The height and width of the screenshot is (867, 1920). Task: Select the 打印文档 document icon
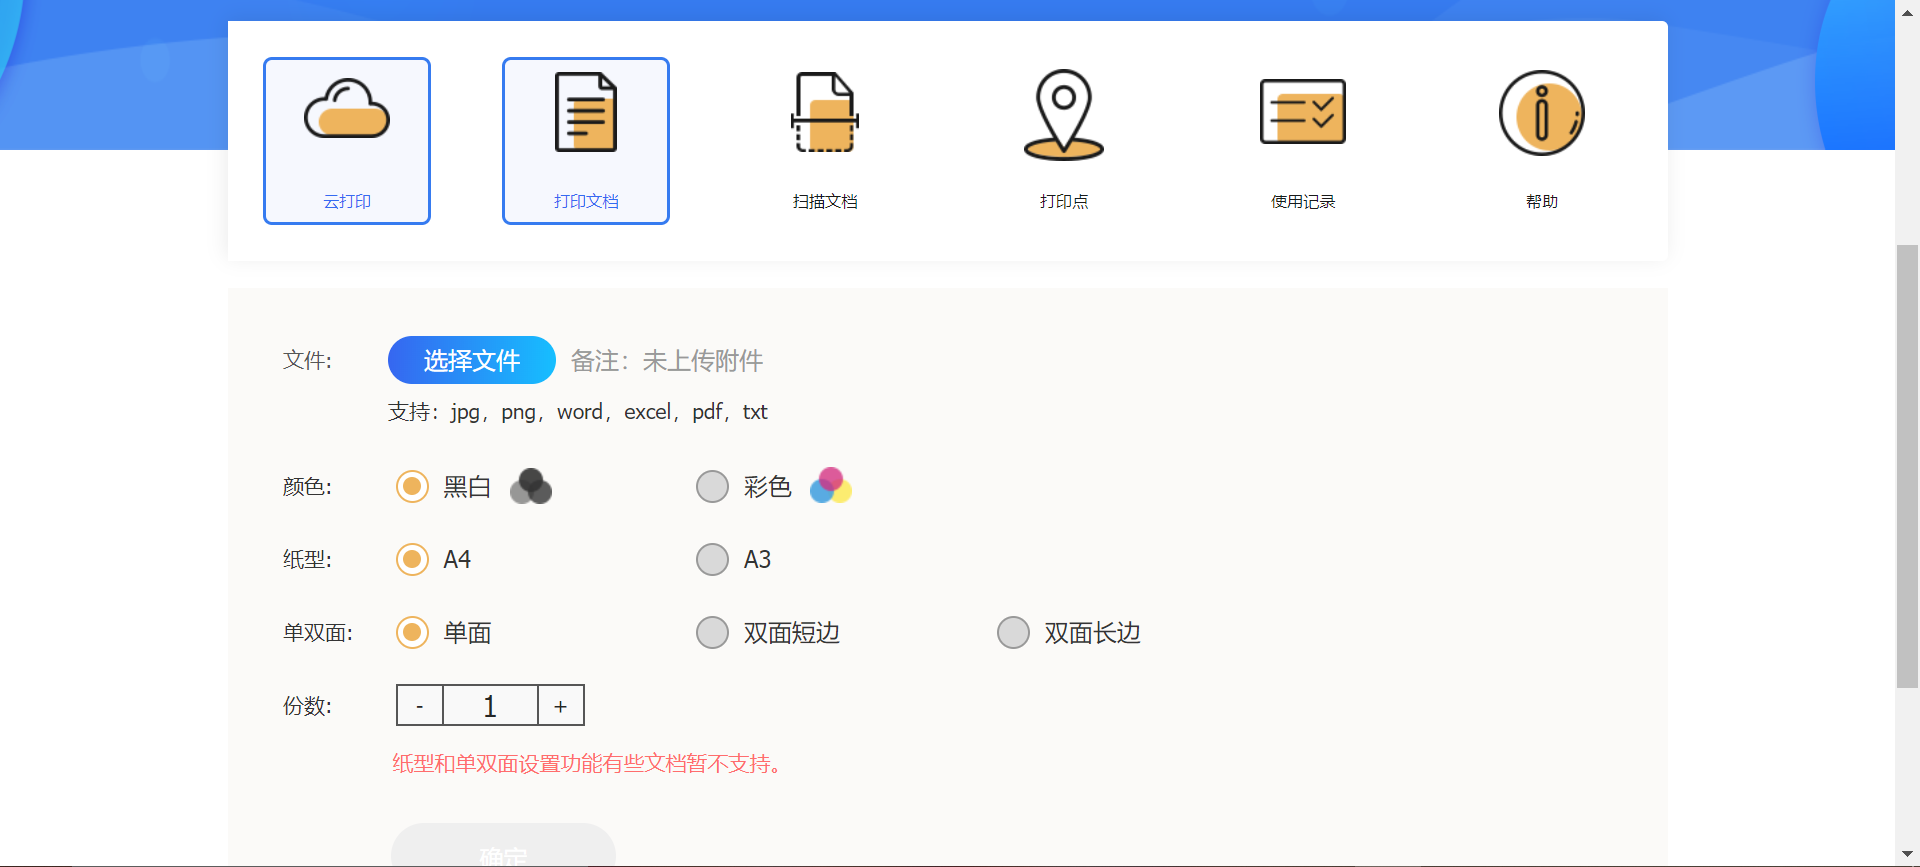tap(586, 112)
